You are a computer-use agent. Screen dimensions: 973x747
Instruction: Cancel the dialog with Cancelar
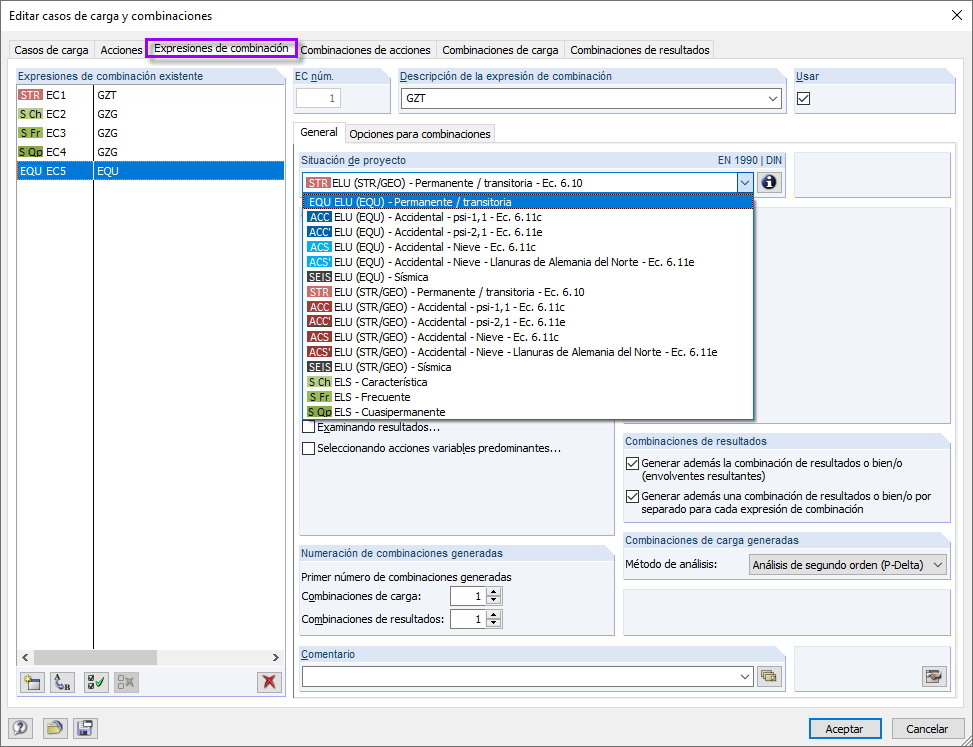click(927, 728)
